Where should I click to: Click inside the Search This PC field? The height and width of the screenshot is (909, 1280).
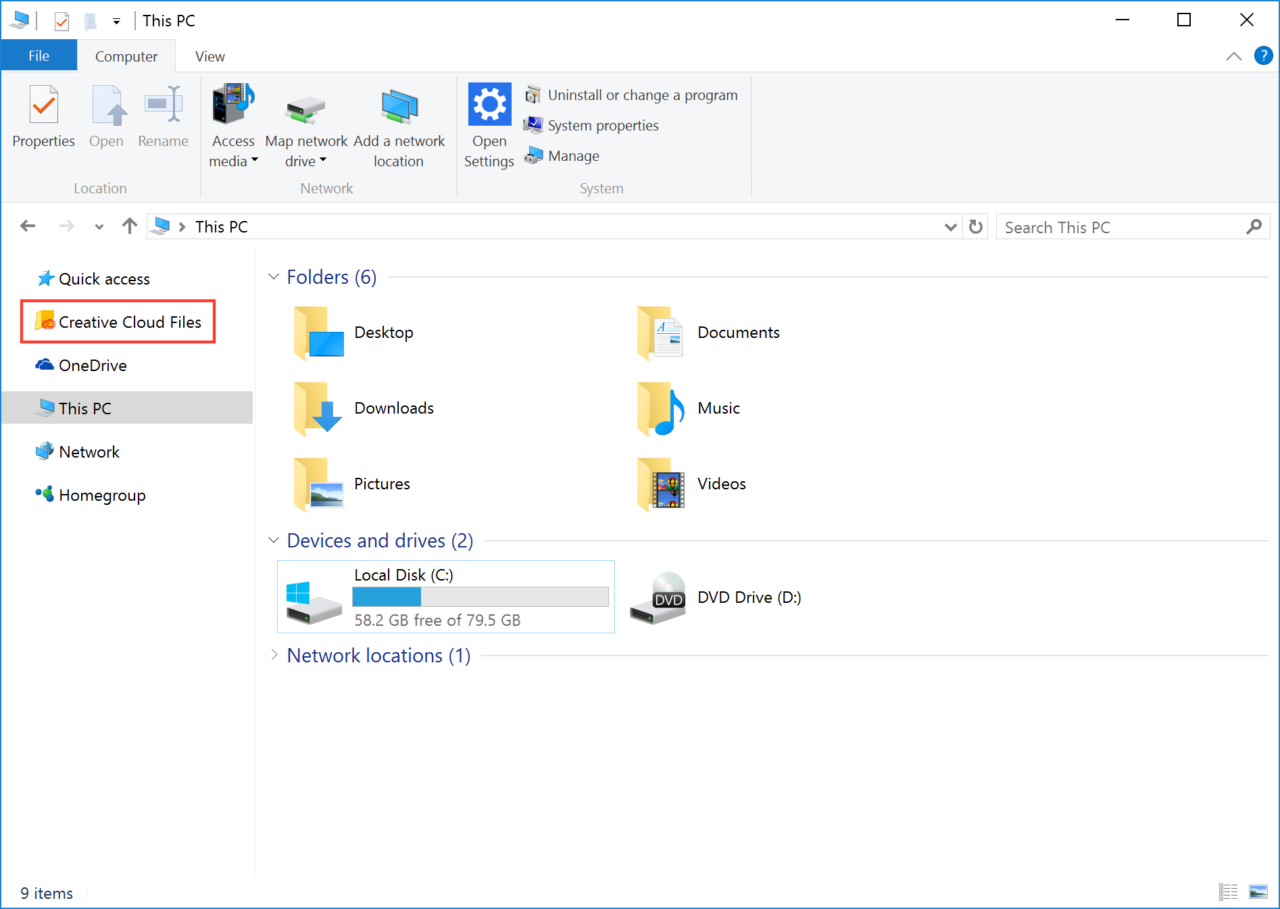tap(1100, 226)
